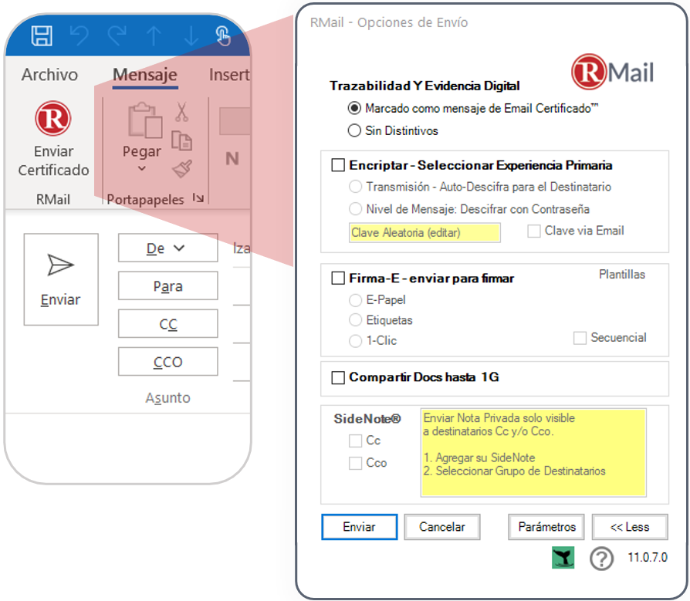Open the Archivo tab
This screenshot has width=690, height=601.
tap(49, 75)
